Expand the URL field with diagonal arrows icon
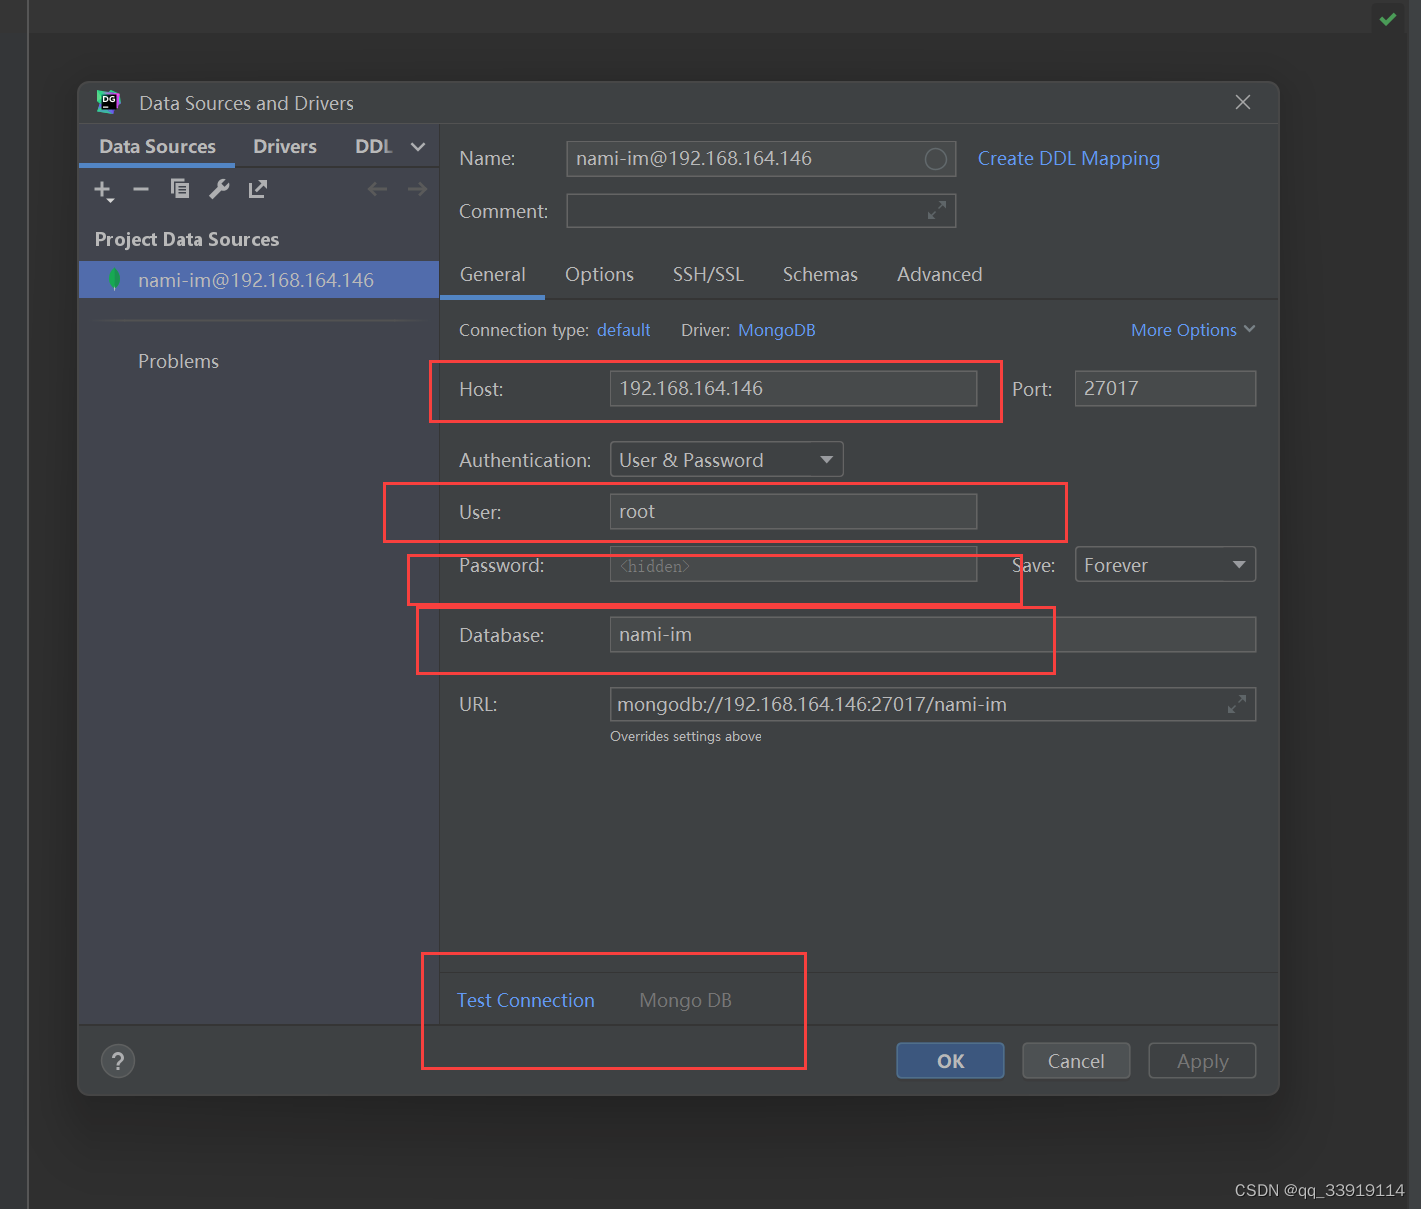The height and width of the screenshot is (1209, 1421). (1237, 704)
